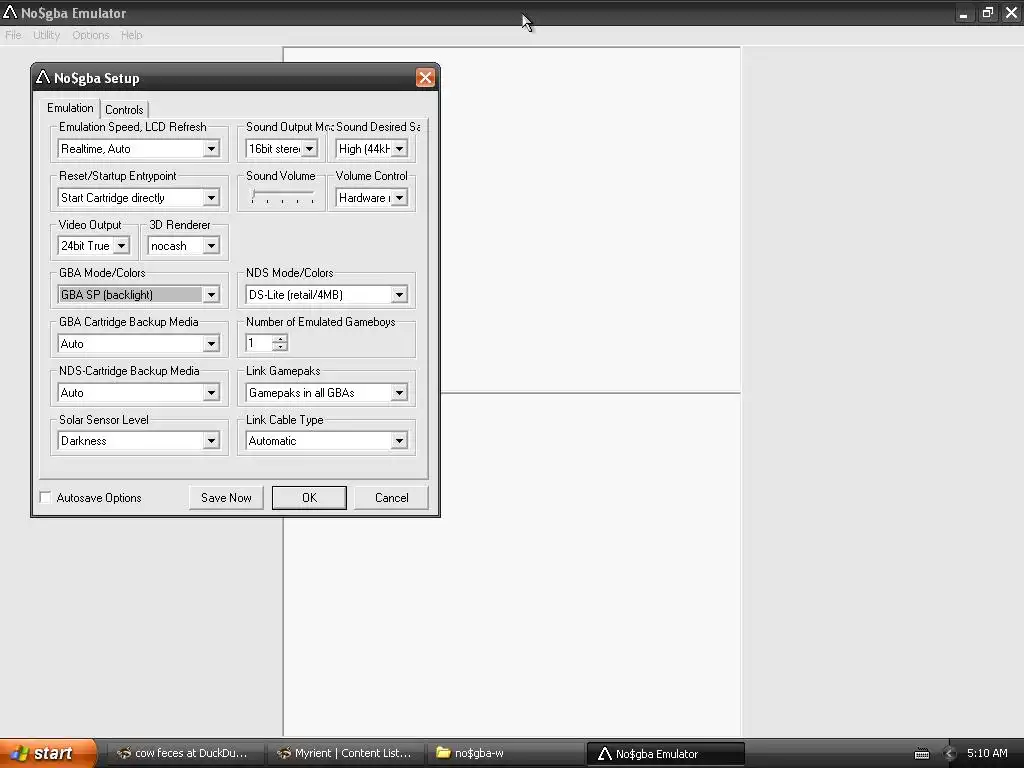Select the Emulation tab
The width and height of the screenshot is (1024, 768).
70,108
